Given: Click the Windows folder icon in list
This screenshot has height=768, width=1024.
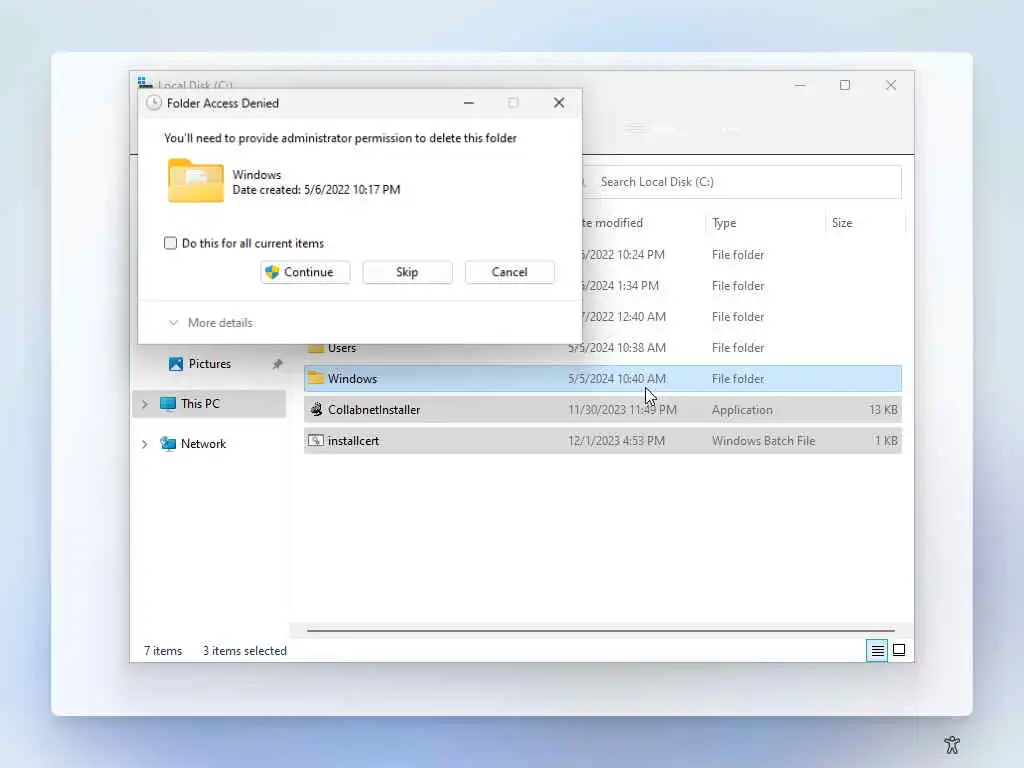Looking at the screenshot, I should coord(316,378).
